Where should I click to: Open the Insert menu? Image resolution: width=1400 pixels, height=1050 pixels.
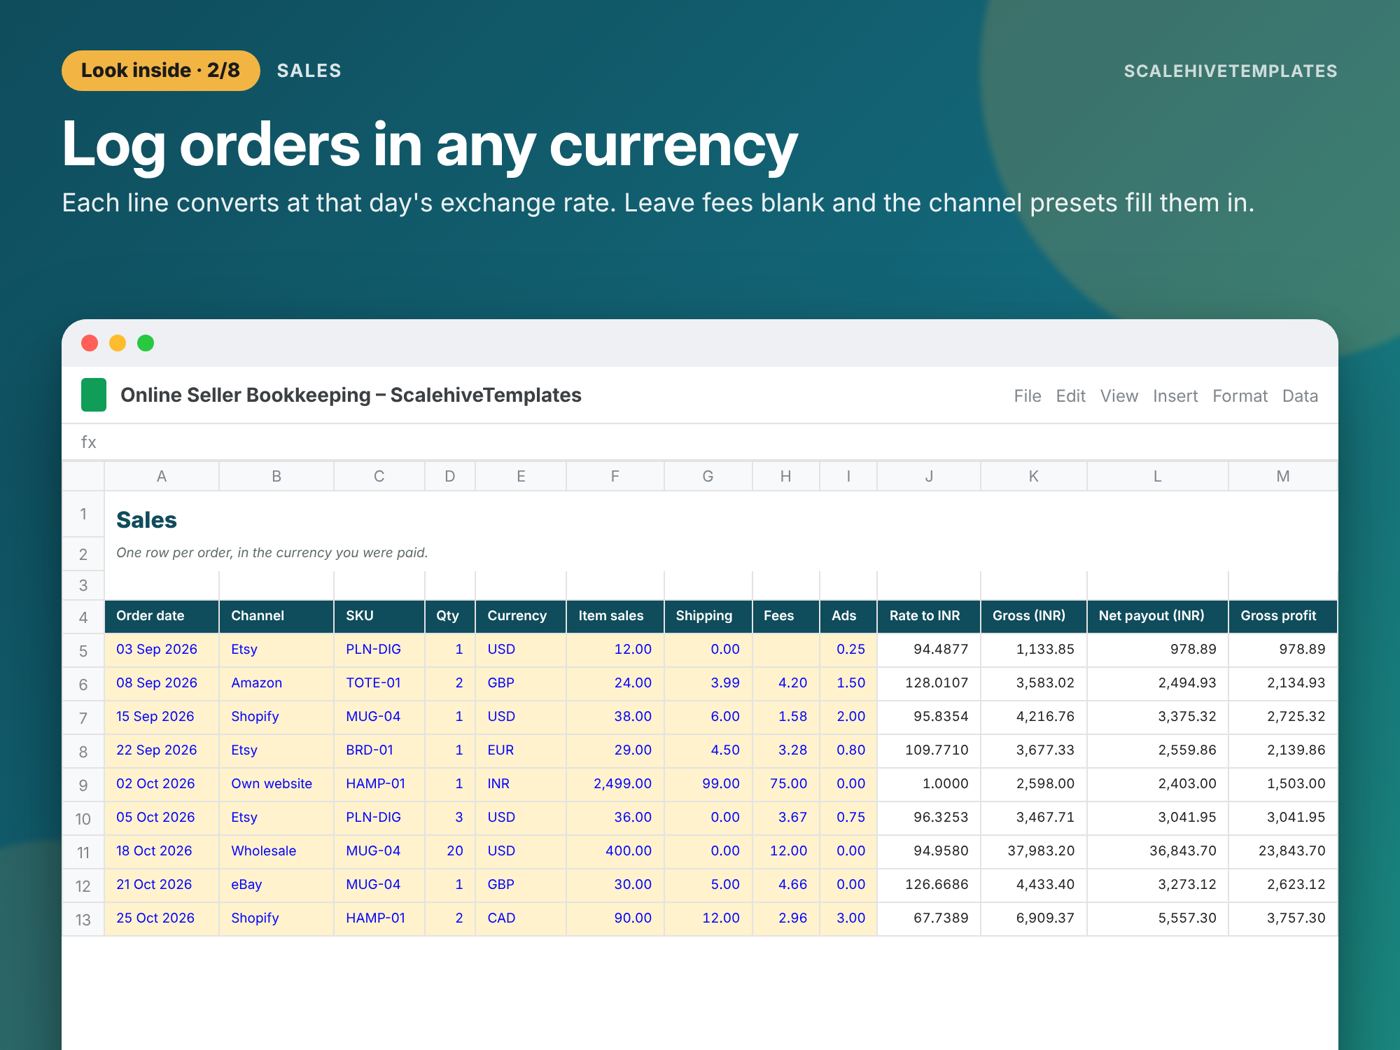pyautogui.click(x=1175, y=396)
